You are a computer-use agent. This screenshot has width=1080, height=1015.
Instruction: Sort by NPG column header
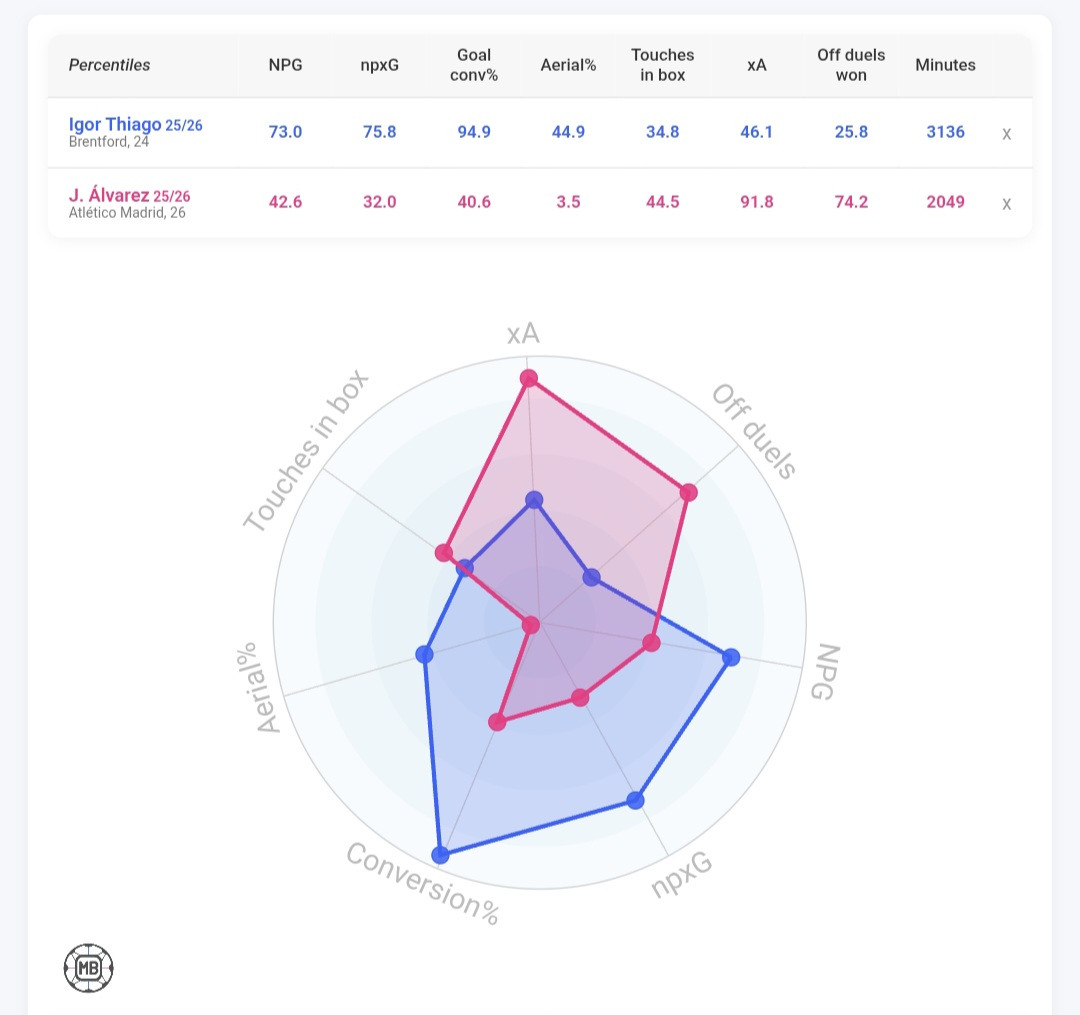285,65
